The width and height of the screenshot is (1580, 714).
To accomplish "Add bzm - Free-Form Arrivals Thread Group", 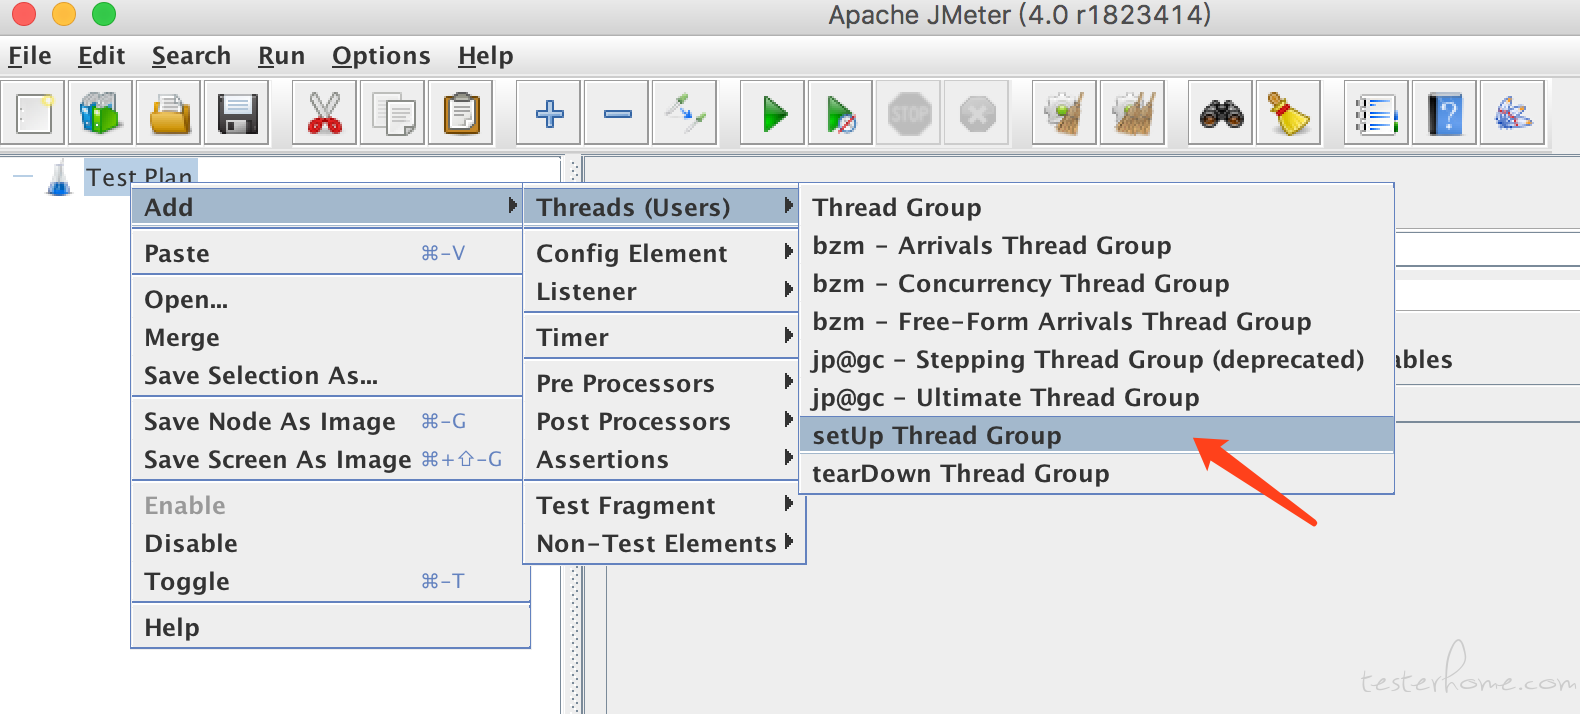I will click(x=1096, y=321).
